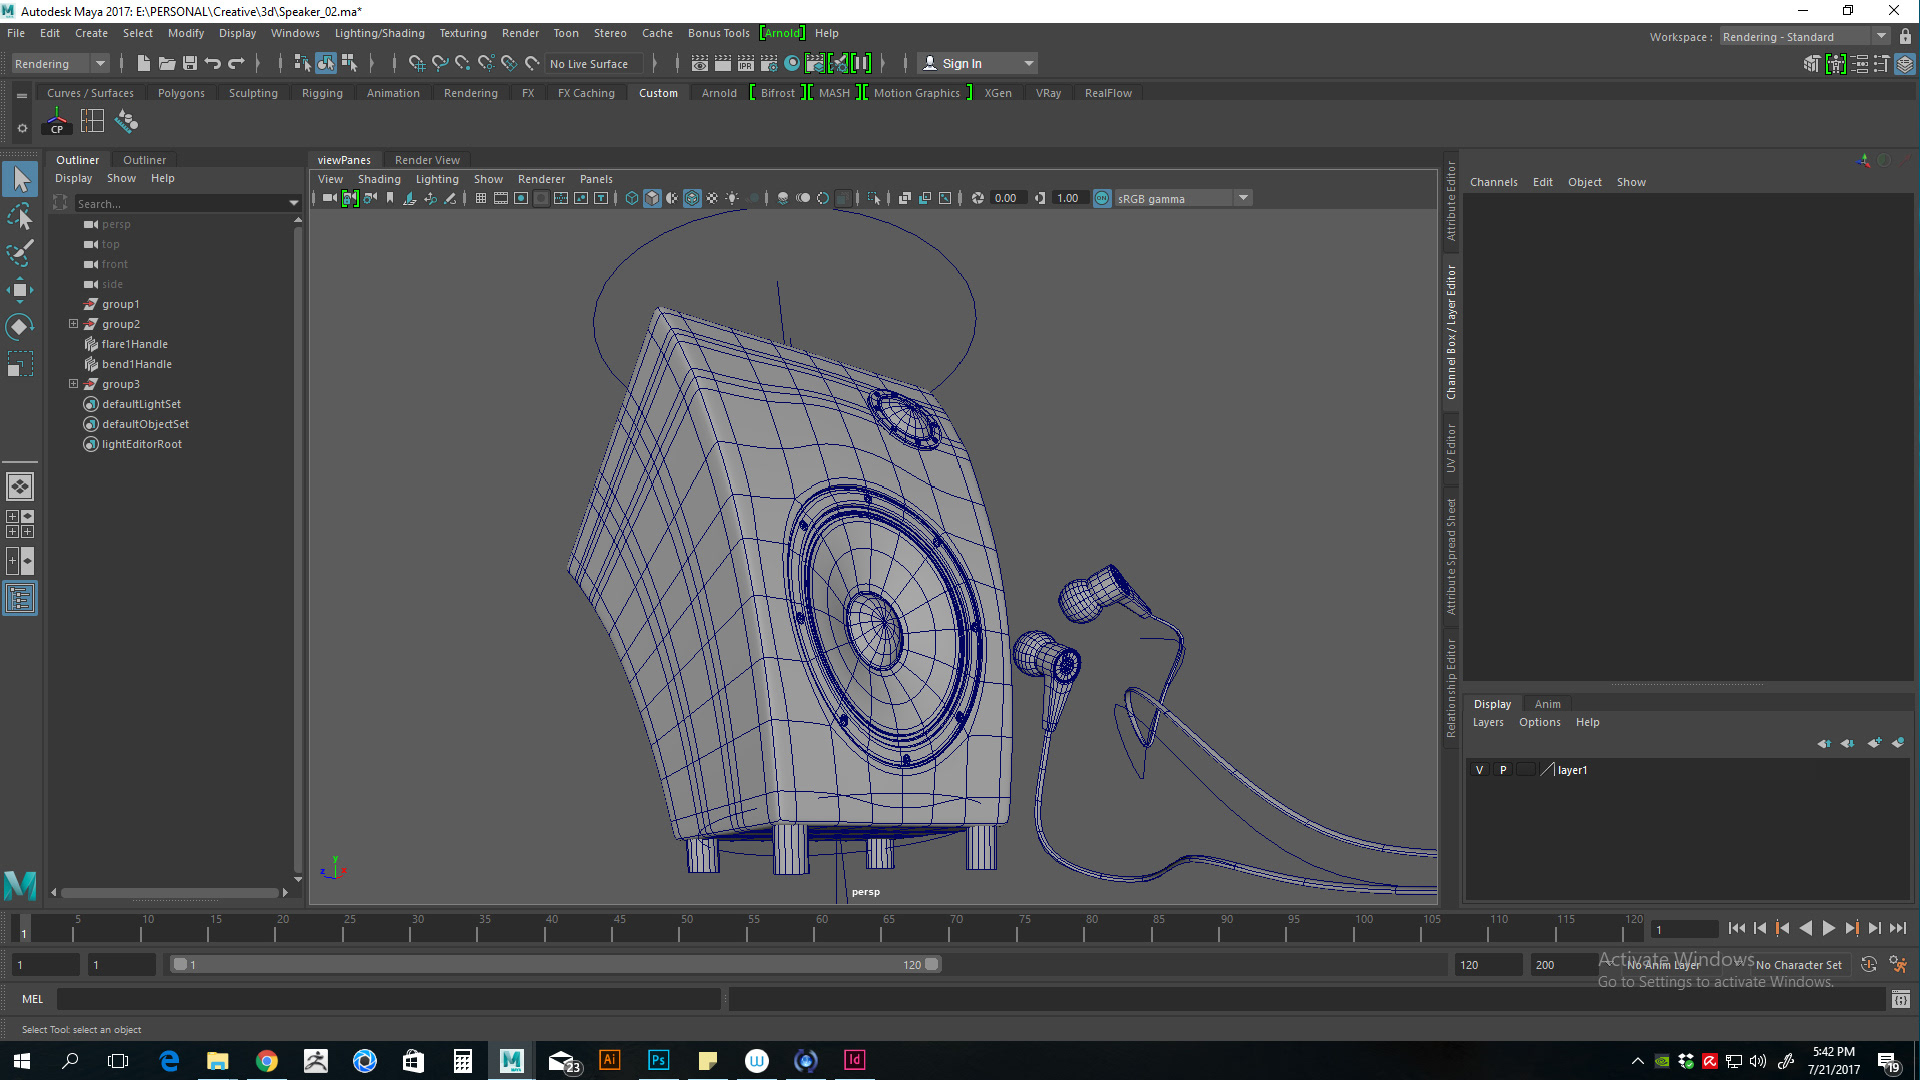Click the Save scene icon
Viewport: 1920px width, 1080px height.
coord(190,63)
